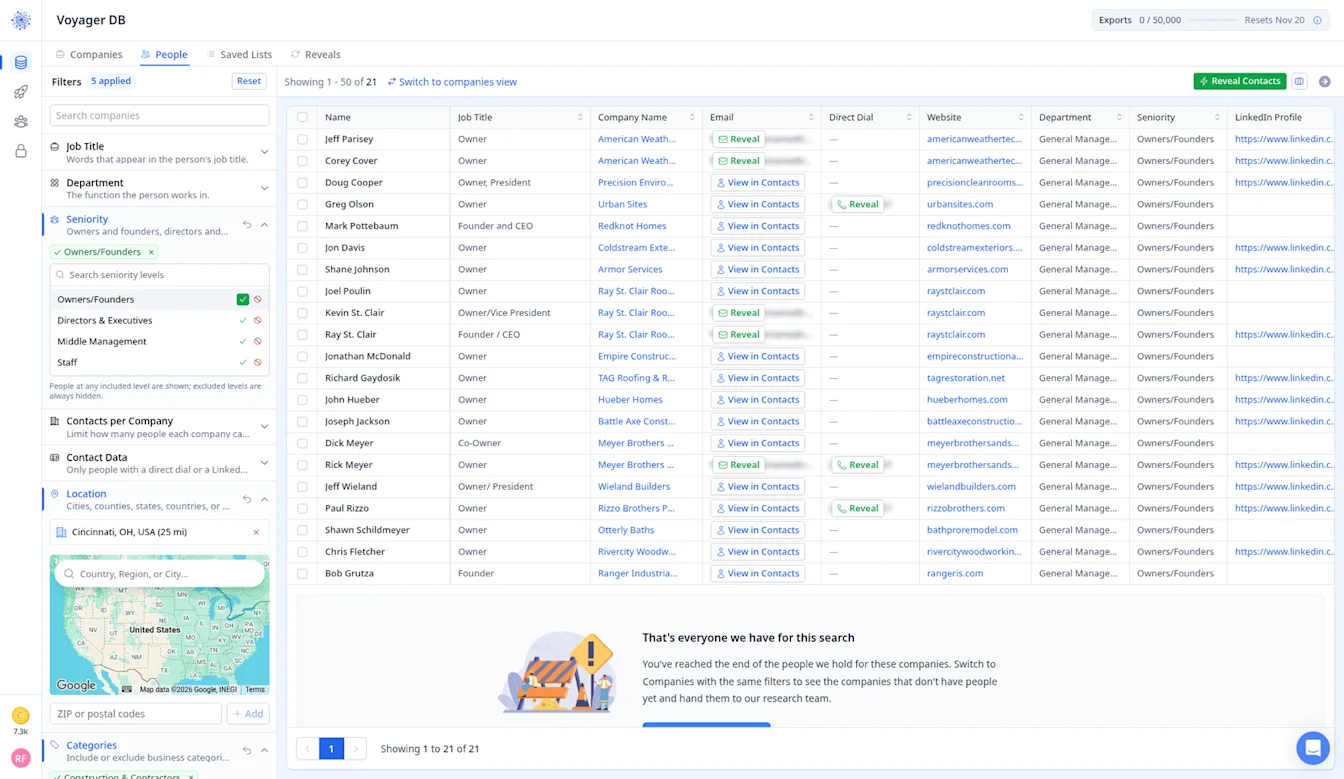Viewport: 1344px width, 779px height.
Task: Click the ZIP or postal codes field
Action: [x=136, y=714]
